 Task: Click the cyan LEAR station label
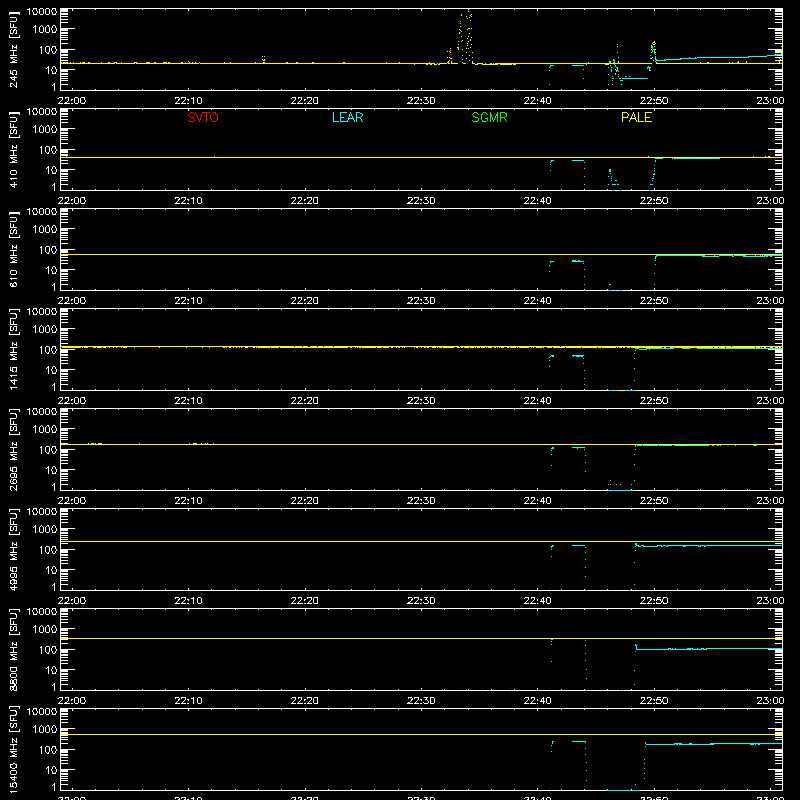pos(347,117)
